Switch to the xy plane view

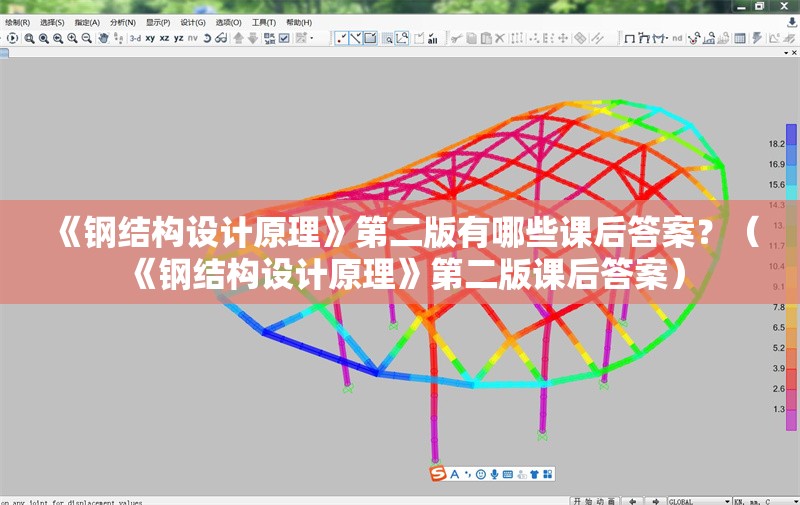150,38
